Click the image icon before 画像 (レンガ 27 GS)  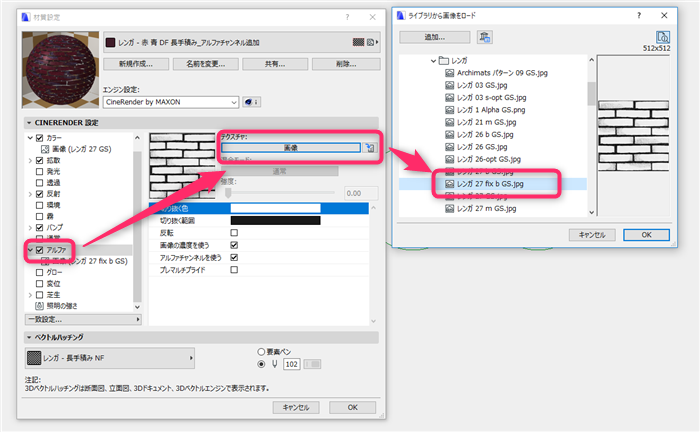(45, 149)
